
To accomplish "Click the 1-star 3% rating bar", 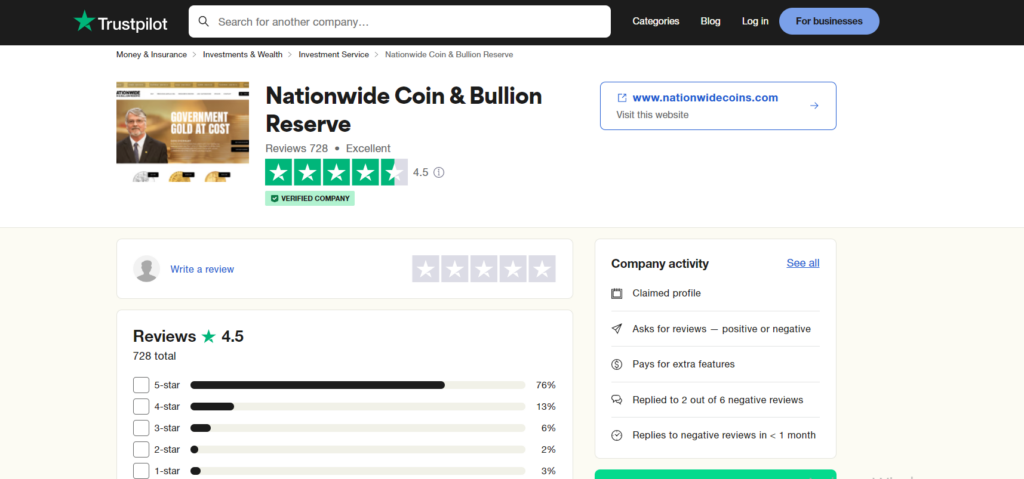I will tap(358, 471).
